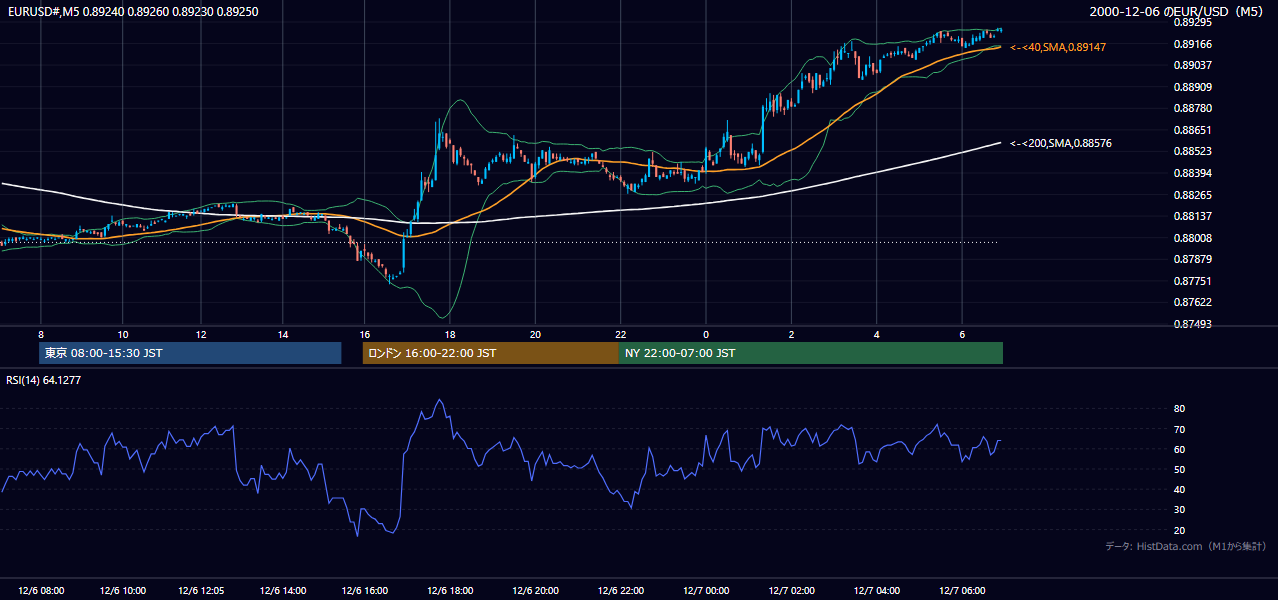Click the 0.88780 price axis label
This screenshot has width=1278, height=600.
1192,108
